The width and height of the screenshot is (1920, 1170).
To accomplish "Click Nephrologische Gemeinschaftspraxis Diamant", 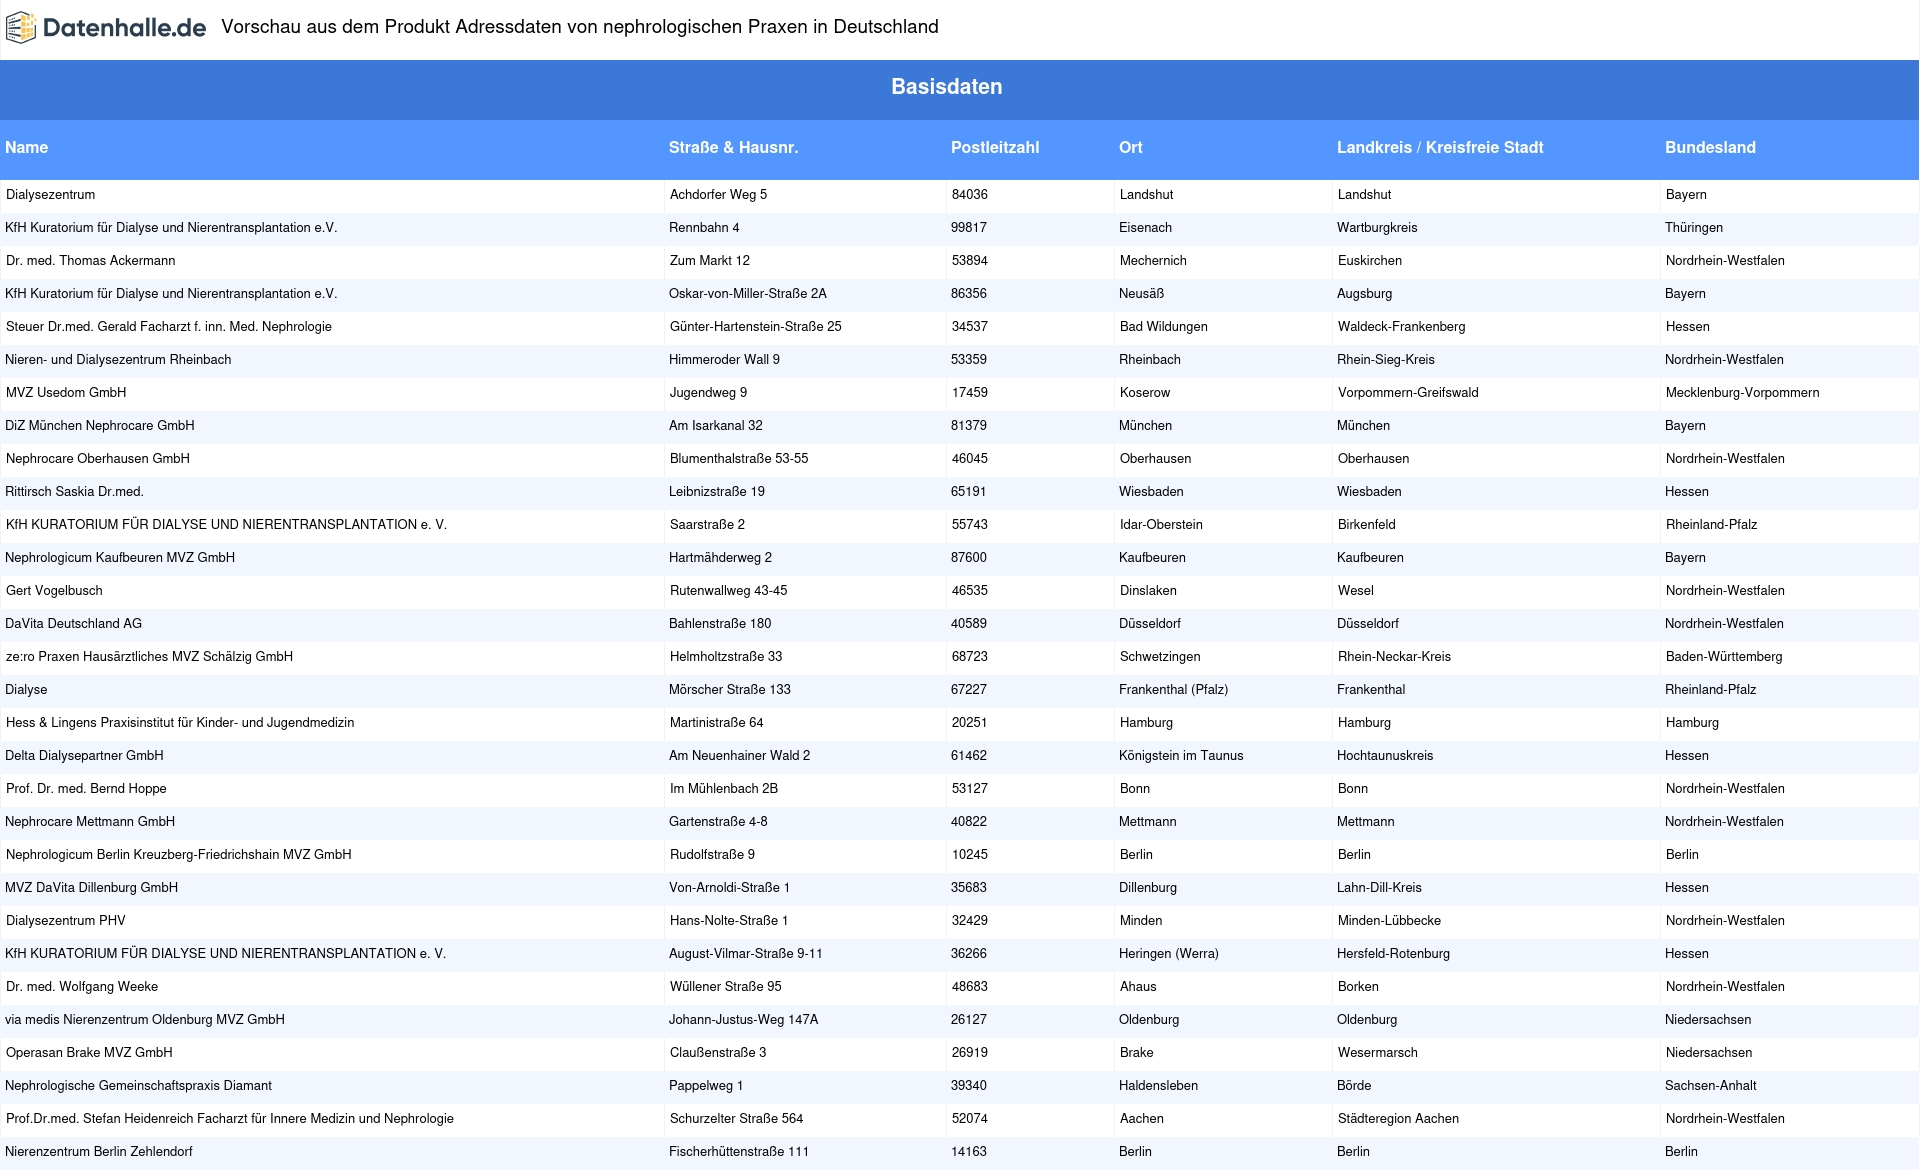I will point(139,1086).
